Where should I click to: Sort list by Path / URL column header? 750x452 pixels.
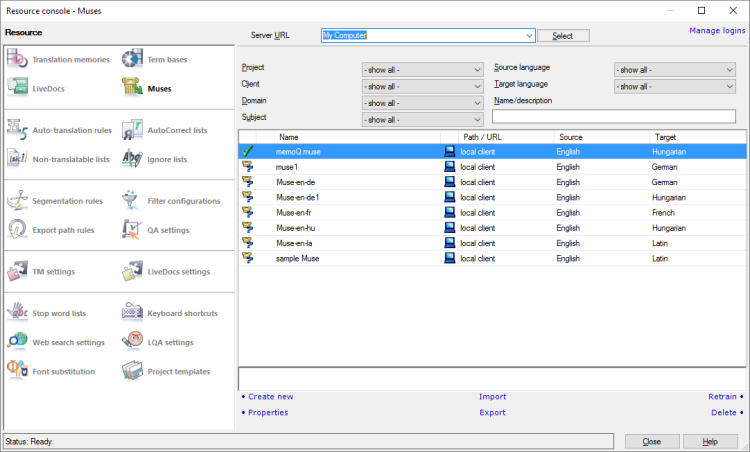(x=506, y=137)
